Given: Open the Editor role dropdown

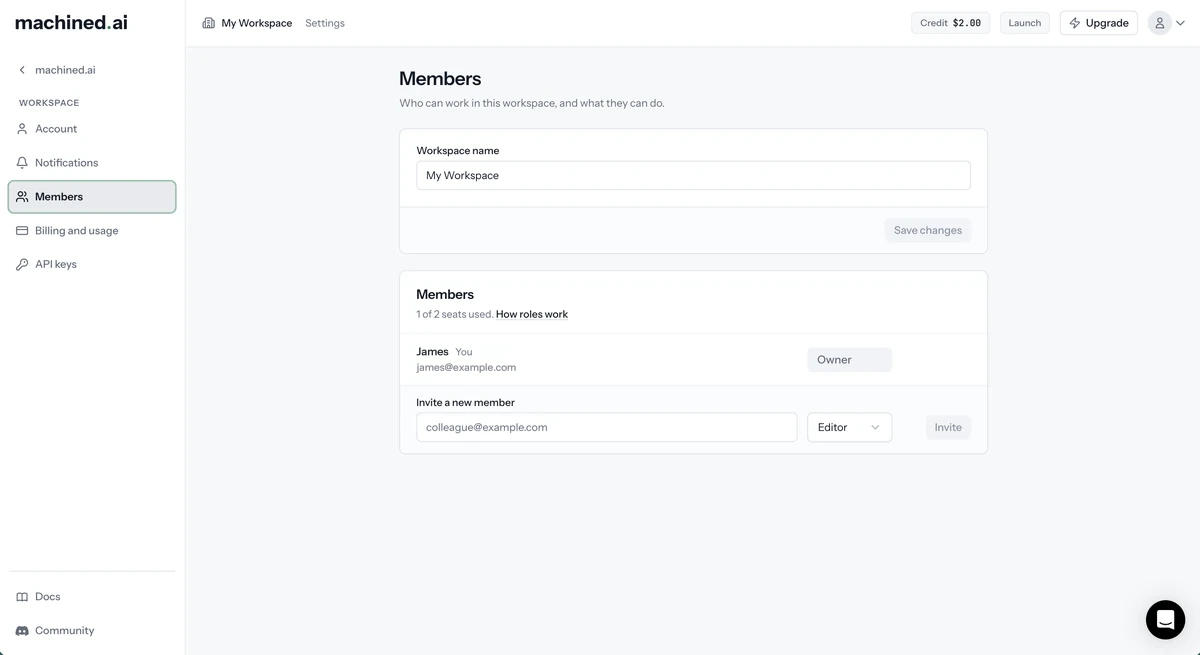Looking at the screenshot, I should click(849, 427).
